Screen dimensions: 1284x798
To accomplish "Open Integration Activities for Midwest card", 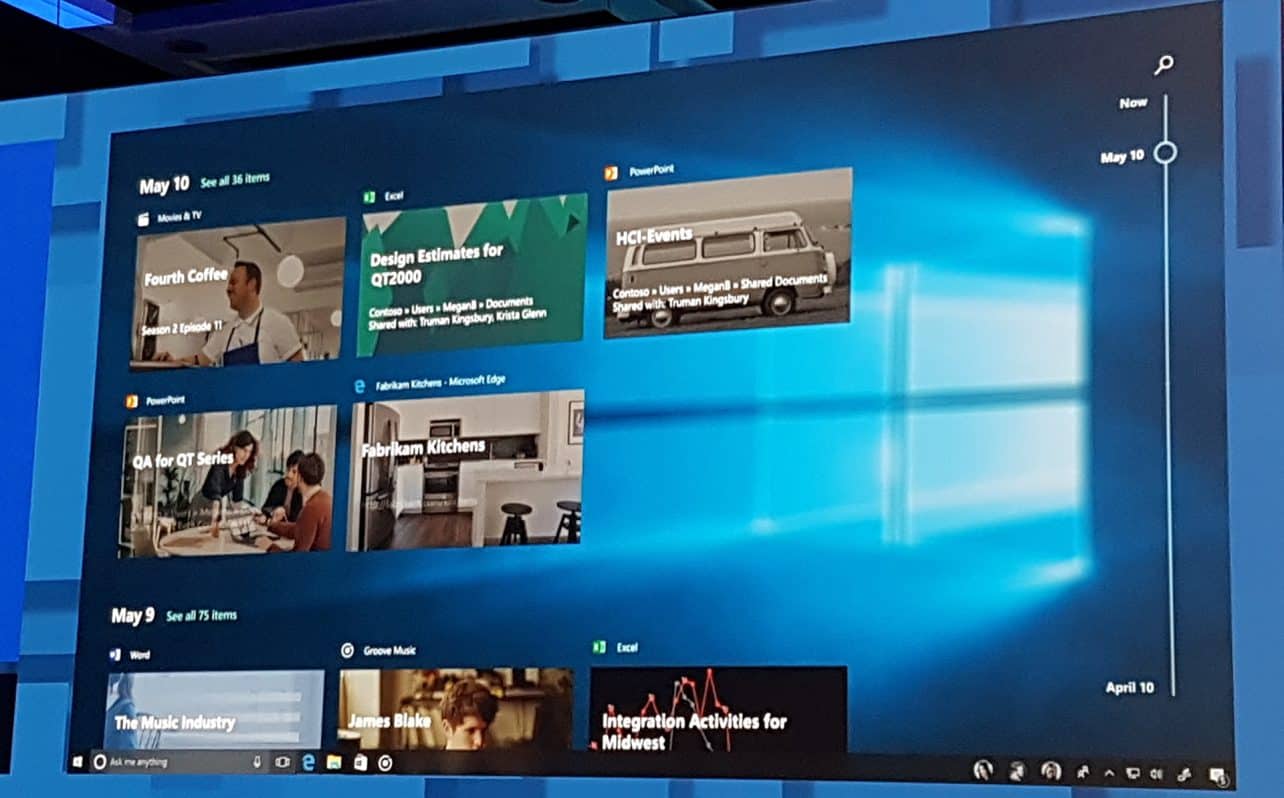I will coord(718,709).
